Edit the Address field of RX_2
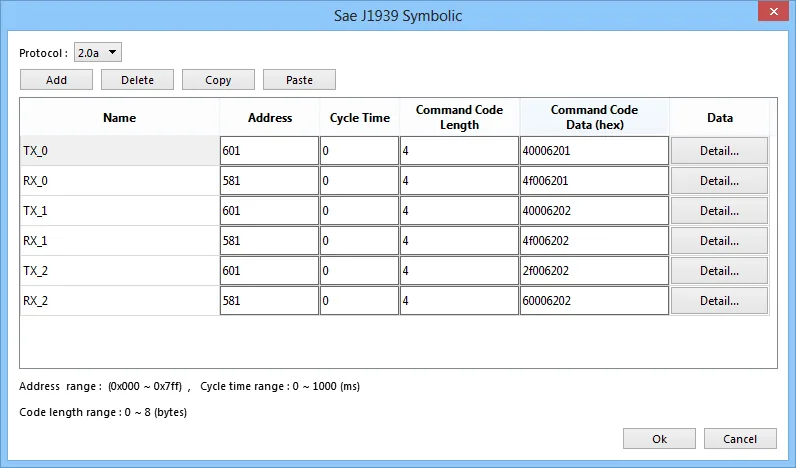 270,300
